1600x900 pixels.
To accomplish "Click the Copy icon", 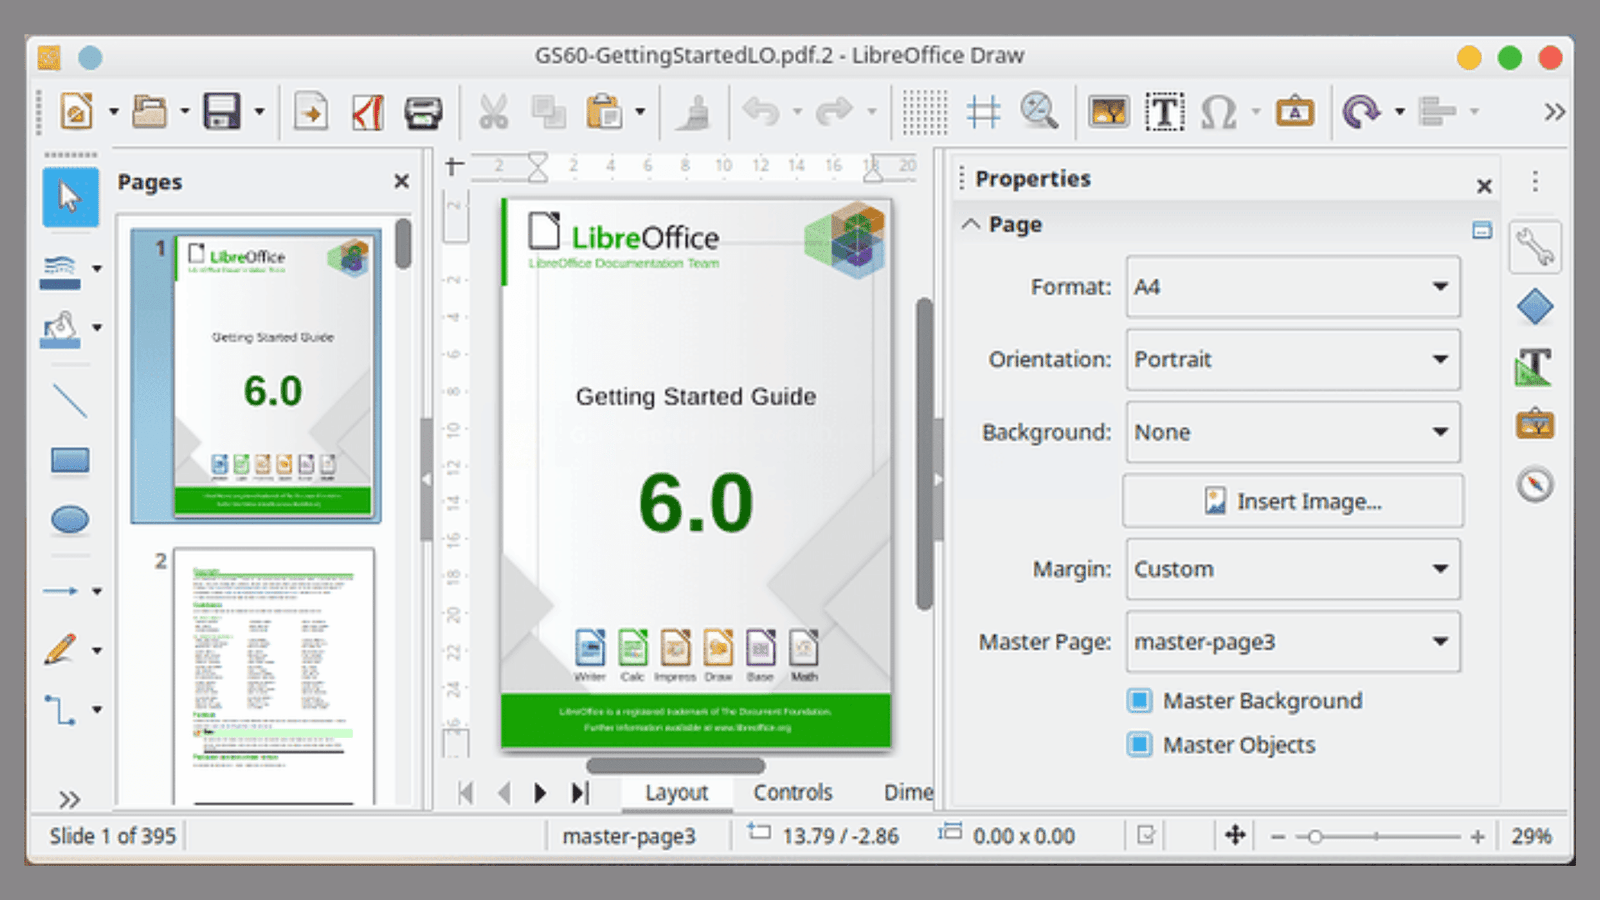I will 548,112.
